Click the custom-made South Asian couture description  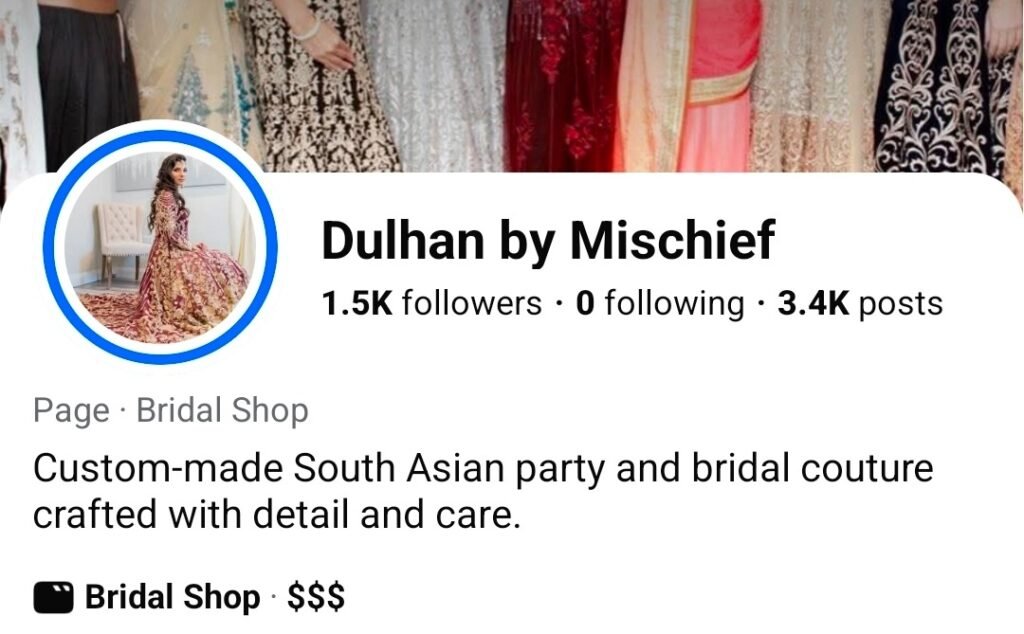(483, 491)
